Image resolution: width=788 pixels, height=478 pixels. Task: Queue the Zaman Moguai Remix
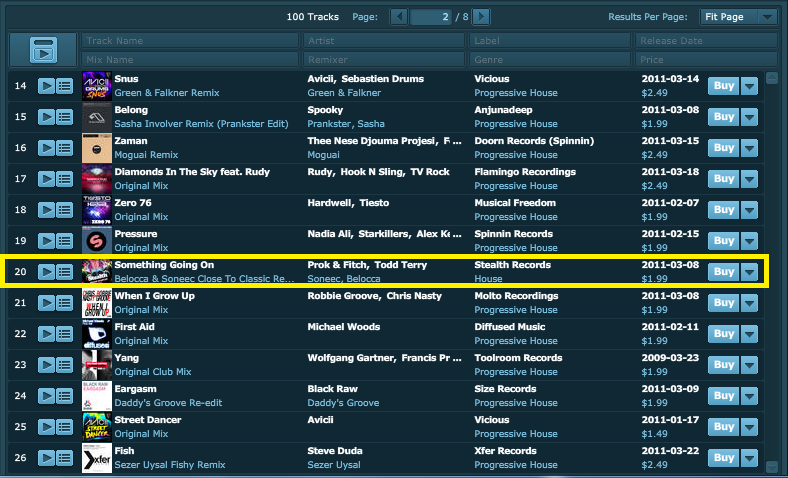pyautogui.click(x=64, y=148)
